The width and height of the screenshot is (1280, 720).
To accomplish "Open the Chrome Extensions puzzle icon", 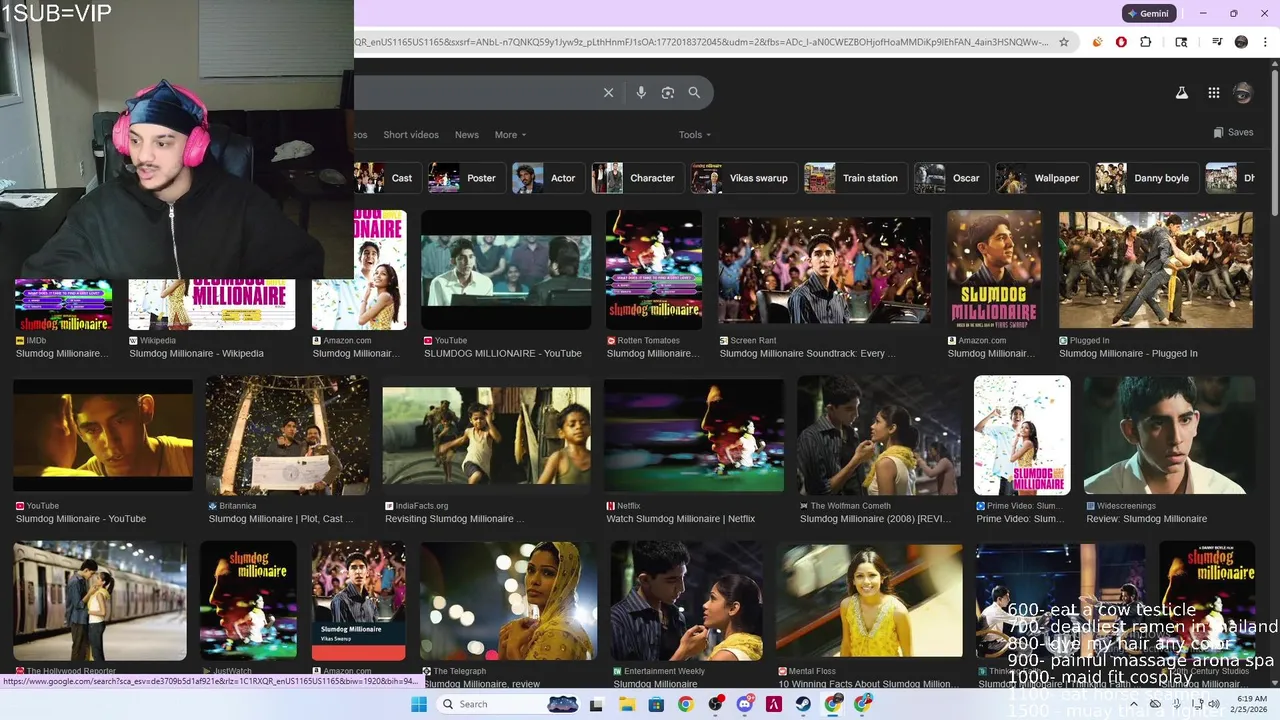I will coord(1146,42).
